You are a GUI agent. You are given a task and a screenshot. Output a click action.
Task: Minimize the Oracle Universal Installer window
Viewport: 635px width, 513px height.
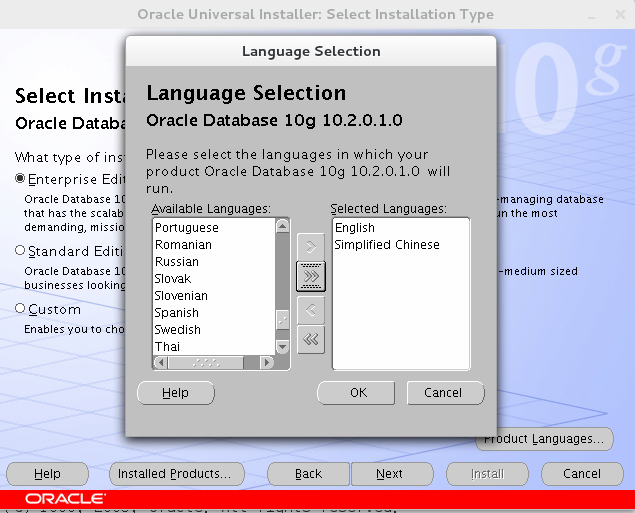592,16
